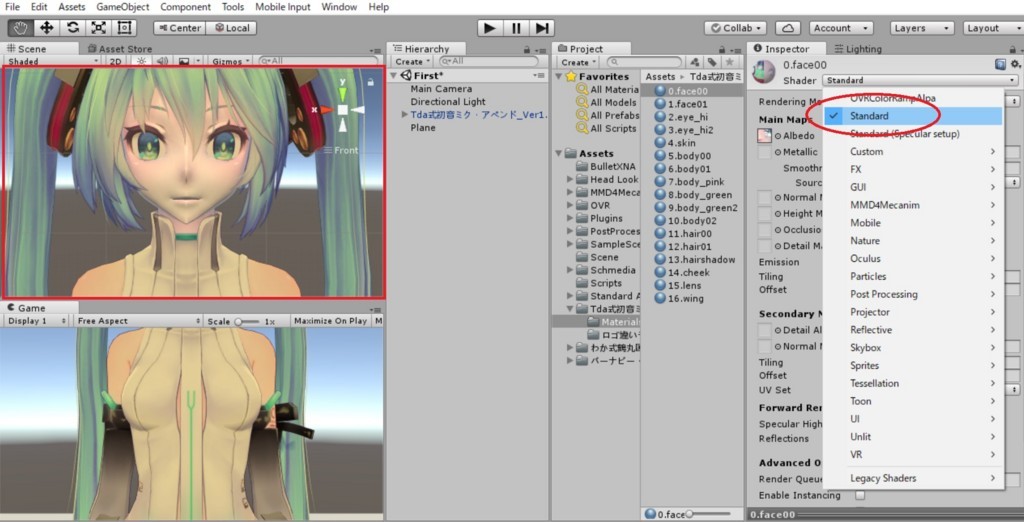Select the 12.hair01 material
The image size is (1024, 522).
pyautogui.click(x=692, y=246)
